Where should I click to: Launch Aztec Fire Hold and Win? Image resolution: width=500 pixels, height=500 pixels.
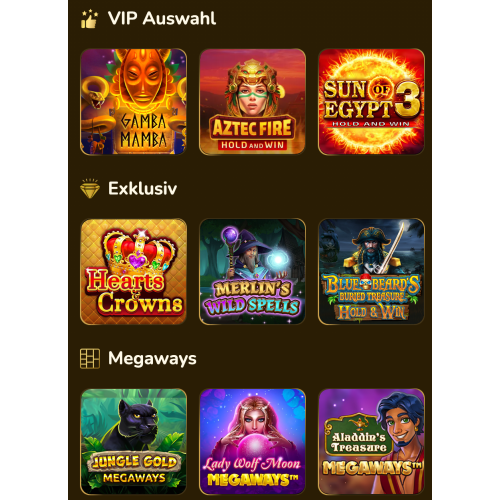(252, 102)
